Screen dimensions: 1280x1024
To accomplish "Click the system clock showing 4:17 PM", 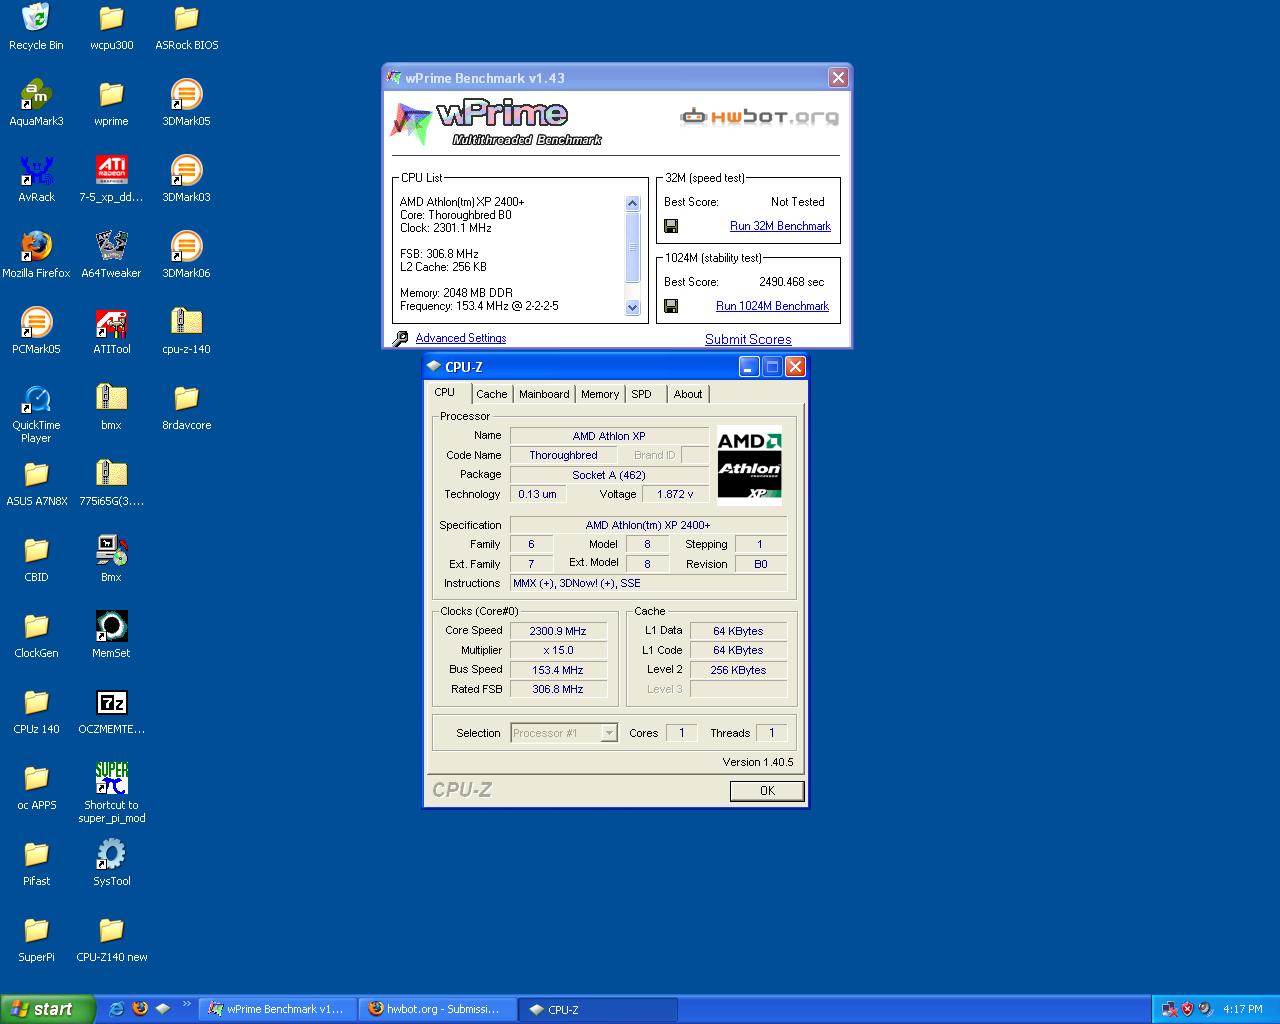I will coord(1243,1009).
